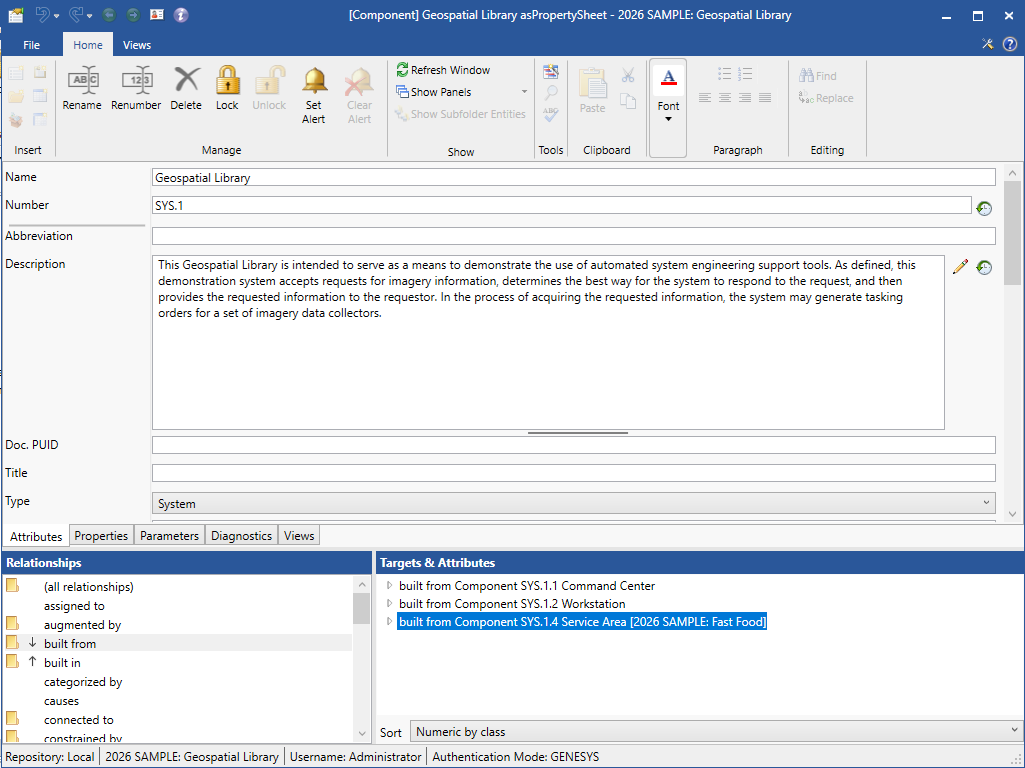This screenshot has width=1025, height=768.
Task: Switch to the Views ribbon tab
Action: [x=137, y=45]
